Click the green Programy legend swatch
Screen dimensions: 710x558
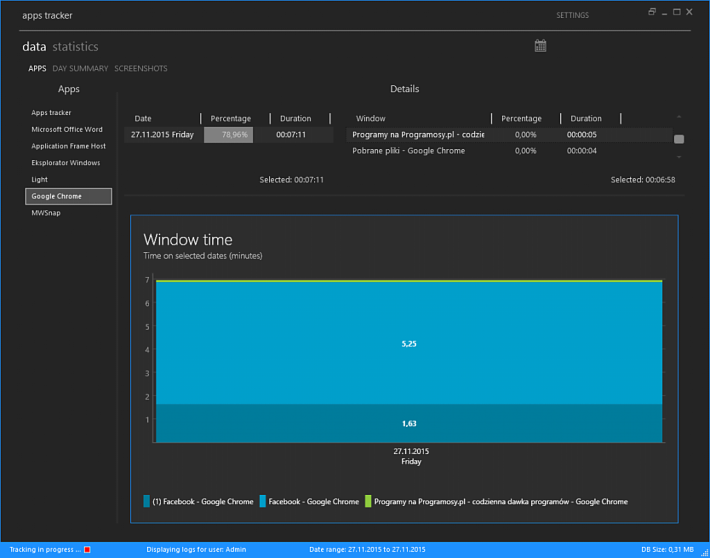point(368,501)
